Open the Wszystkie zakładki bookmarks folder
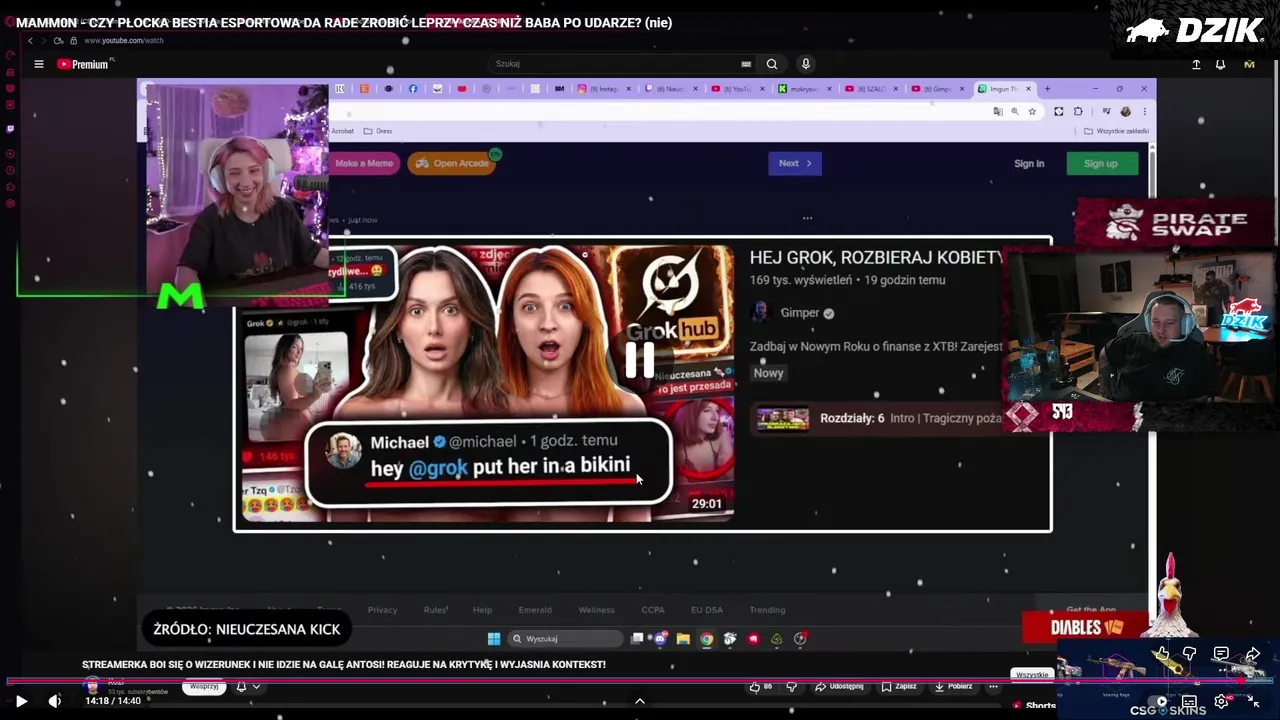The width and height of the screenshot is (1280, 720). 1117,131
